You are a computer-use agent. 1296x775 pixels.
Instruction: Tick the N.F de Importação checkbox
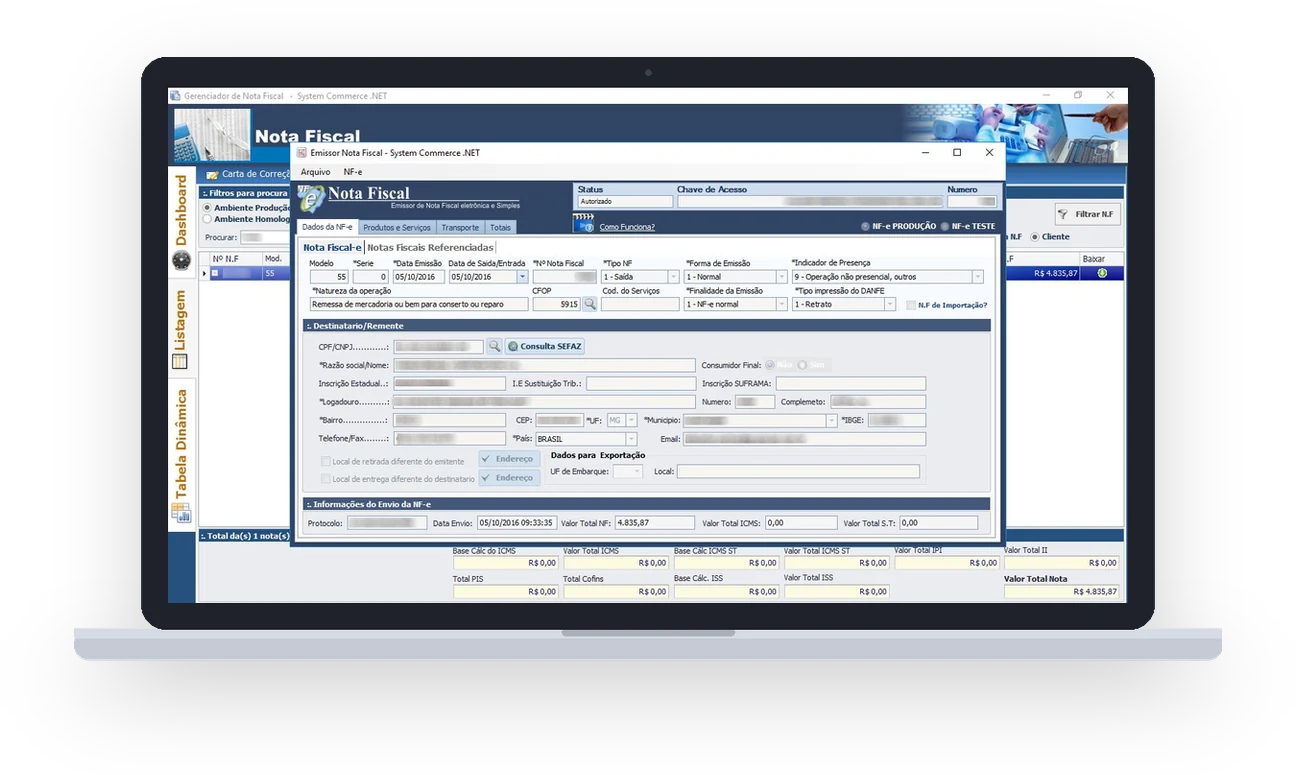(911, 305)
